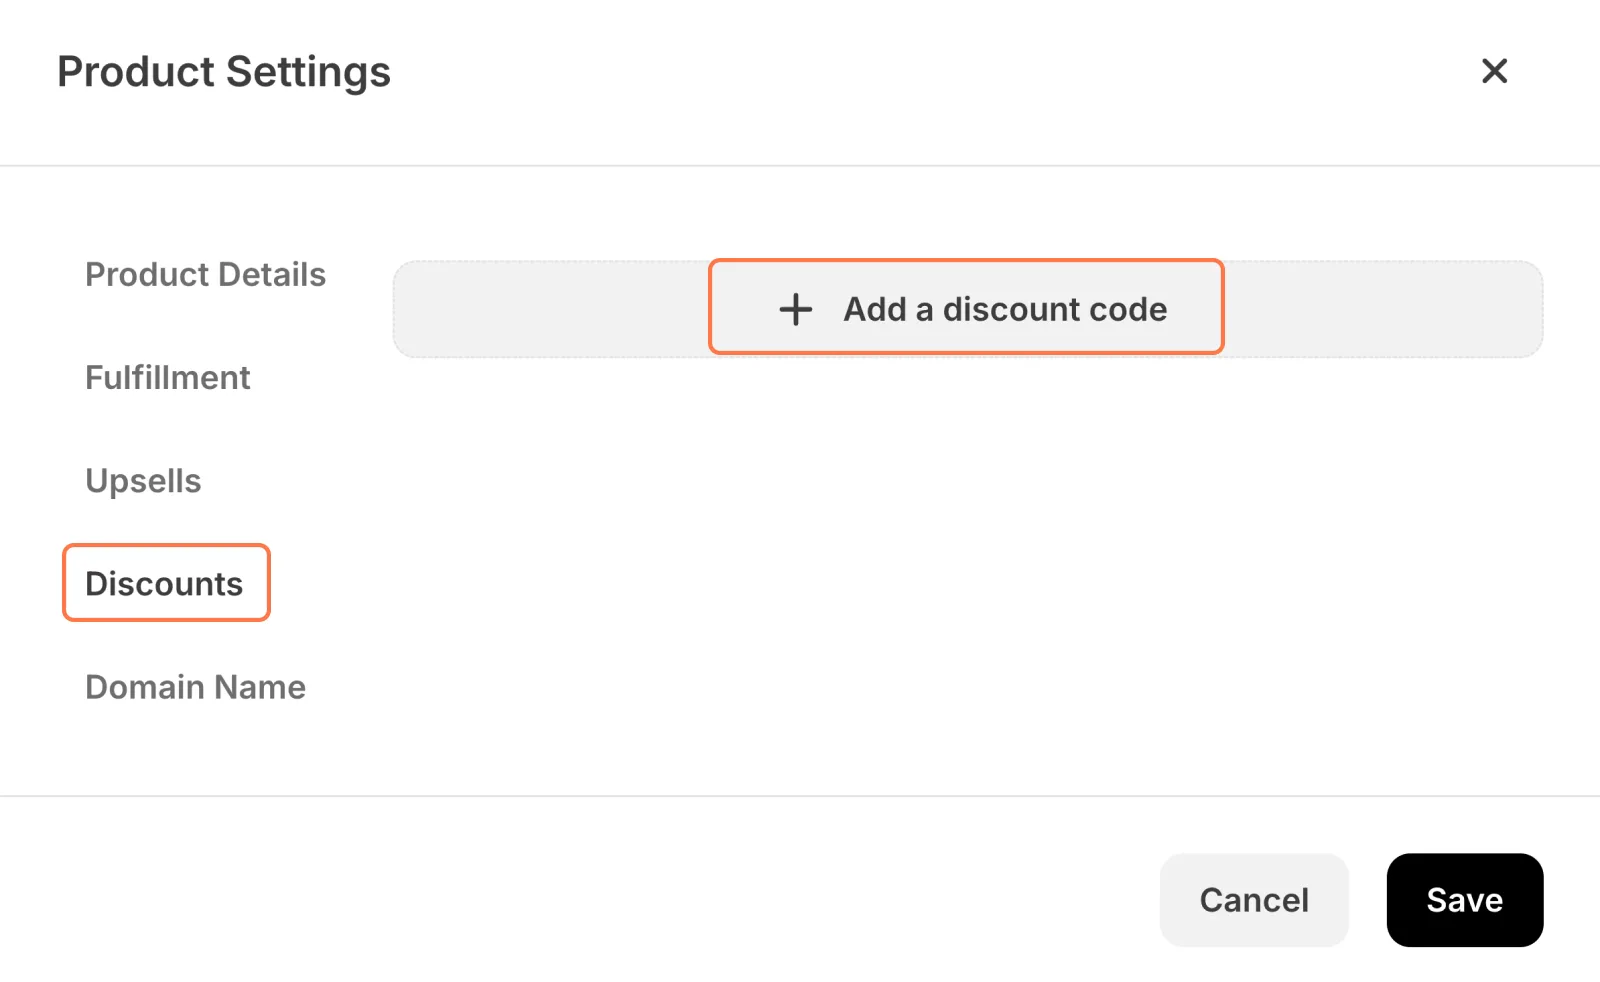Click the Product Settings heading
This screenshot has height=982, width=1600.
click(x=224, y=72)
